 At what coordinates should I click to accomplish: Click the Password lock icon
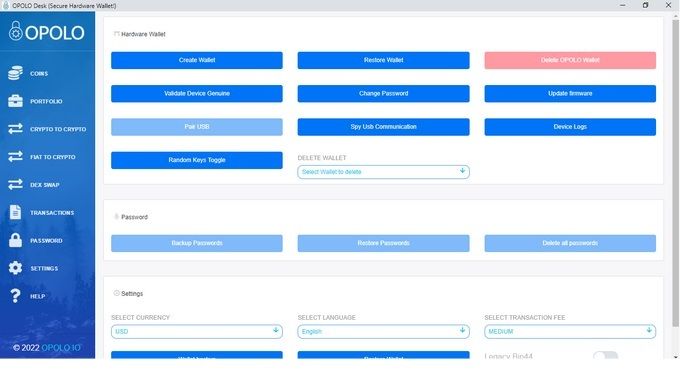15,240
